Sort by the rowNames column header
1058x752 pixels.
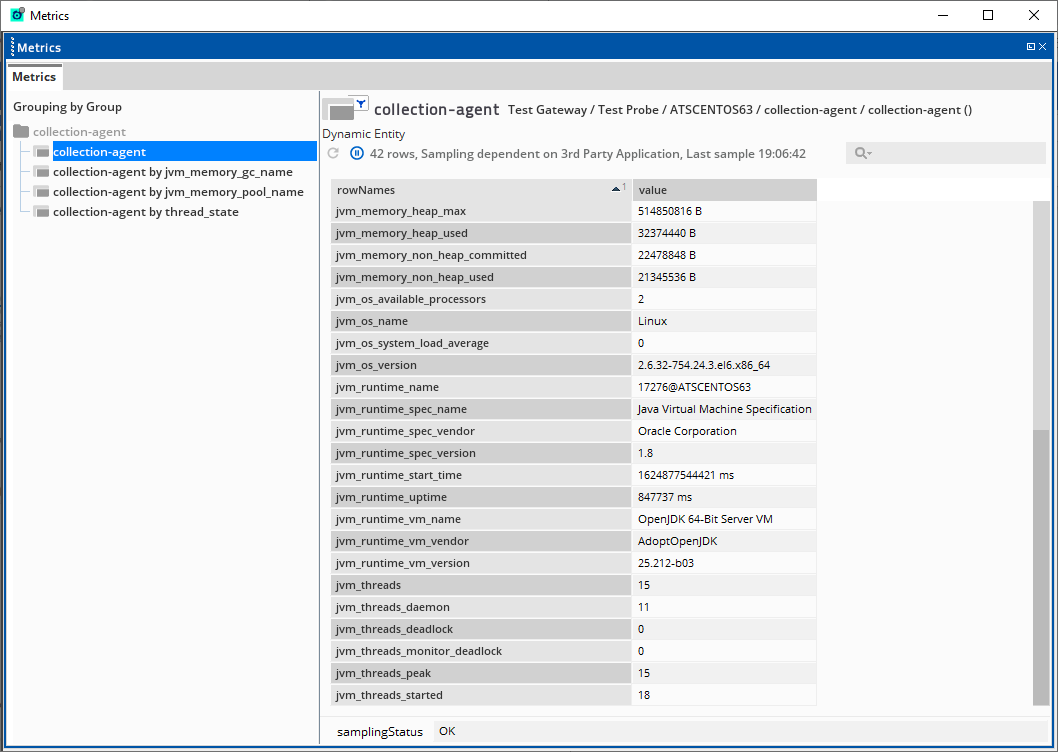(470, 190)
